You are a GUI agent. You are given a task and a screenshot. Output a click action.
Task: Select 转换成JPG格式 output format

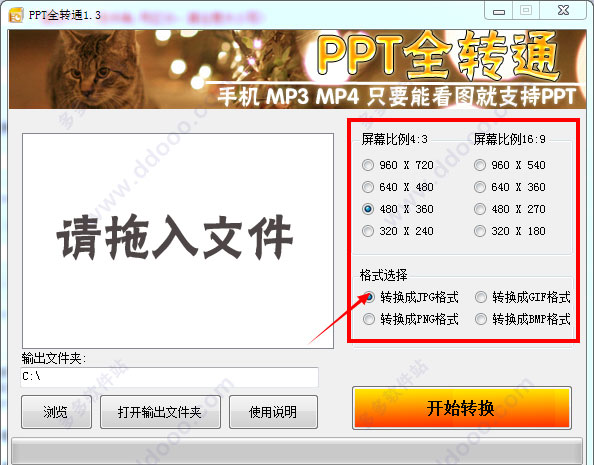click(410, 297)
